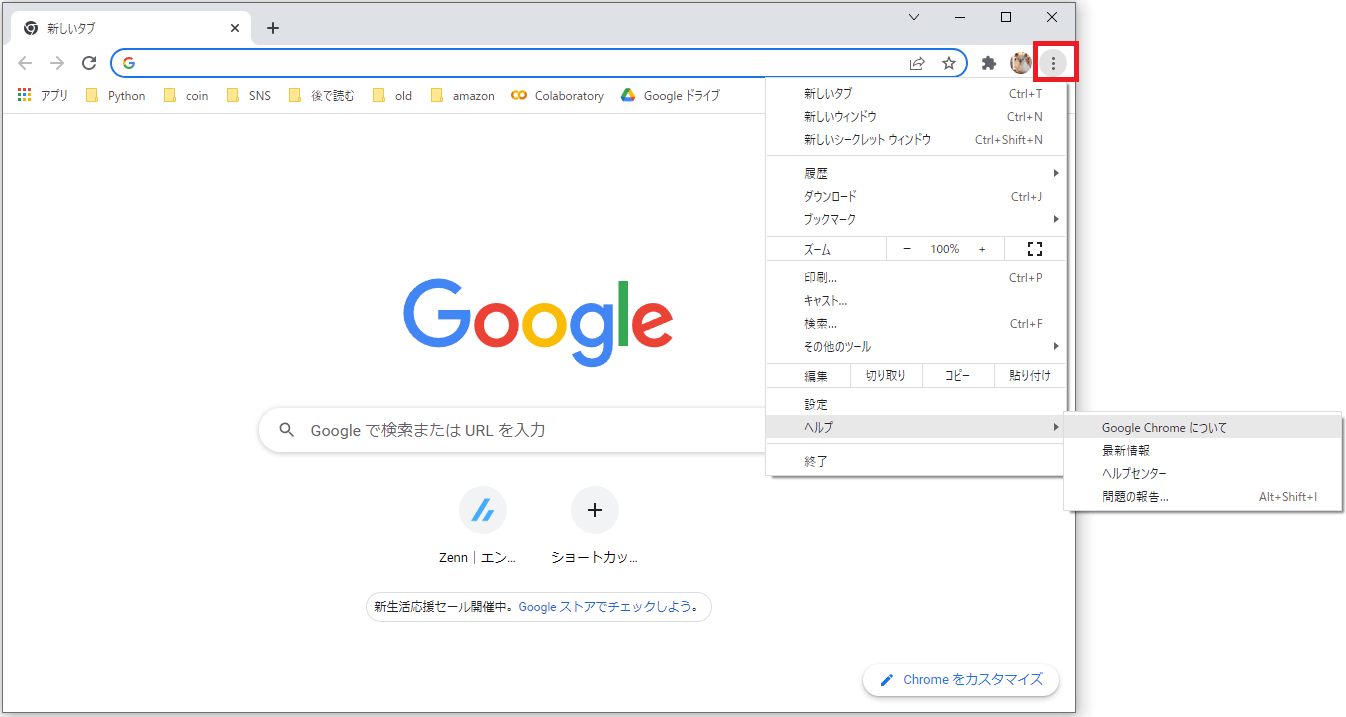
Task: Open the coin bookmark folder
Action: 186,96
